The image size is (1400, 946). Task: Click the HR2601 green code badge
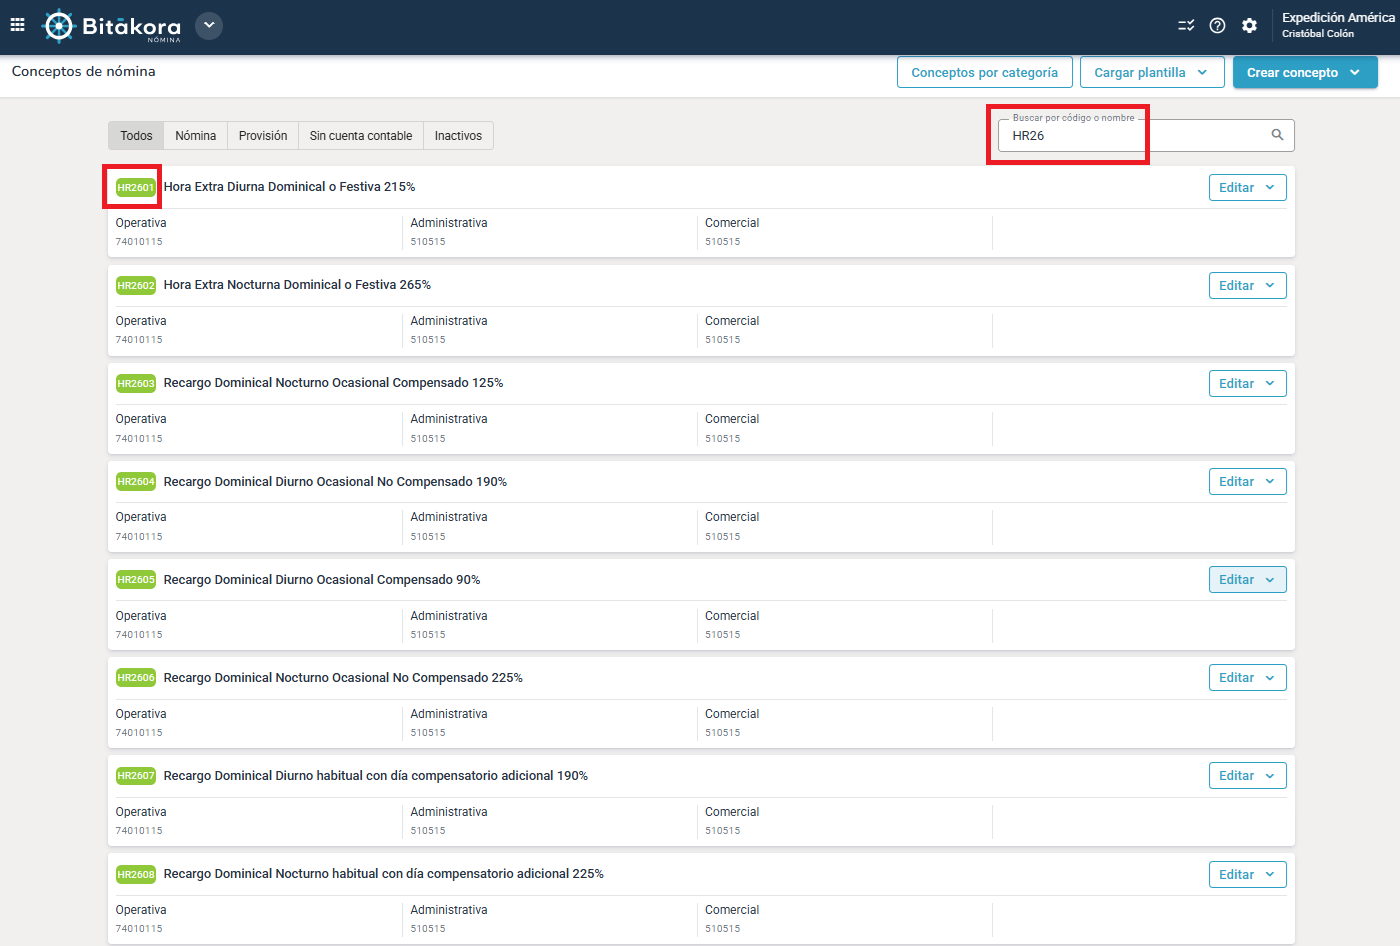tap(135, 188)
